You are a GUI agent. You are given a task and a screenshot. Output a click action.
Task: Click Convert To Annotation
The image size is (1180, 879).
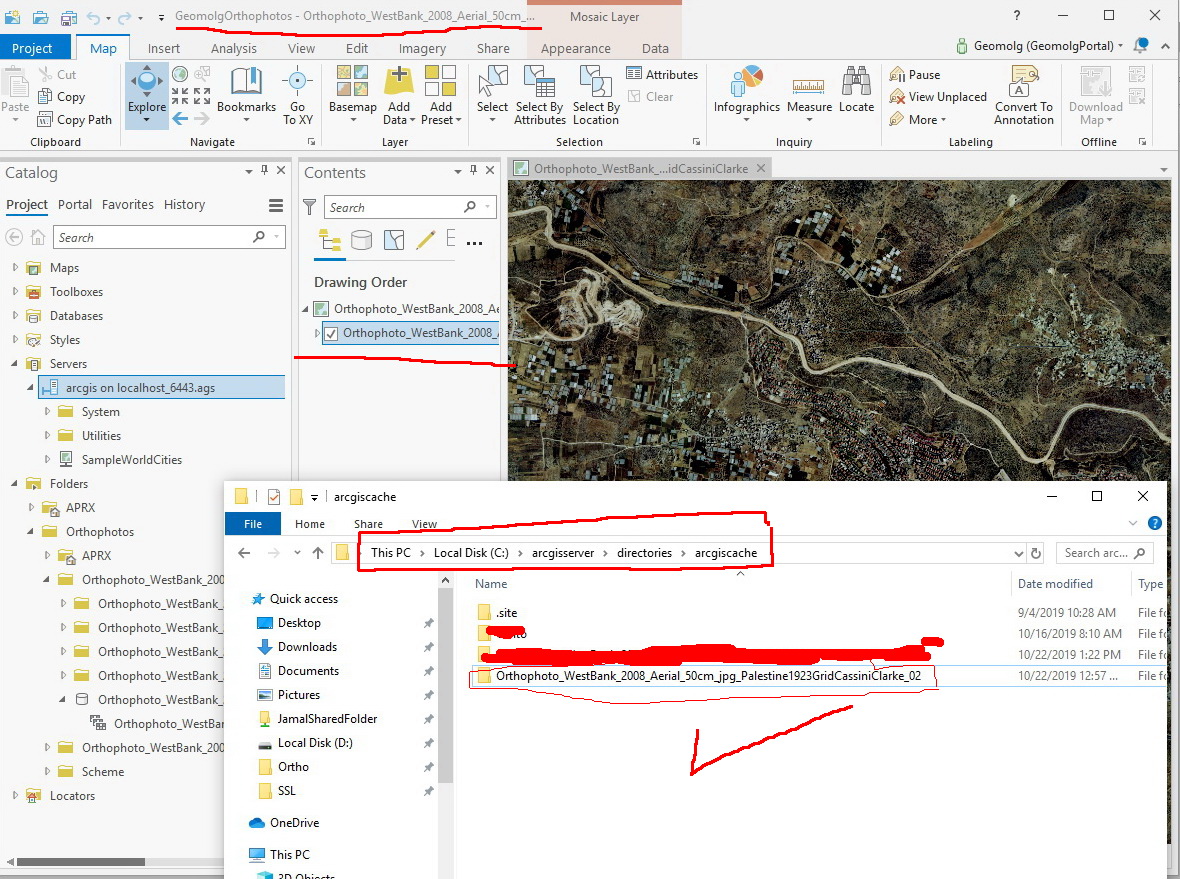1023,96
